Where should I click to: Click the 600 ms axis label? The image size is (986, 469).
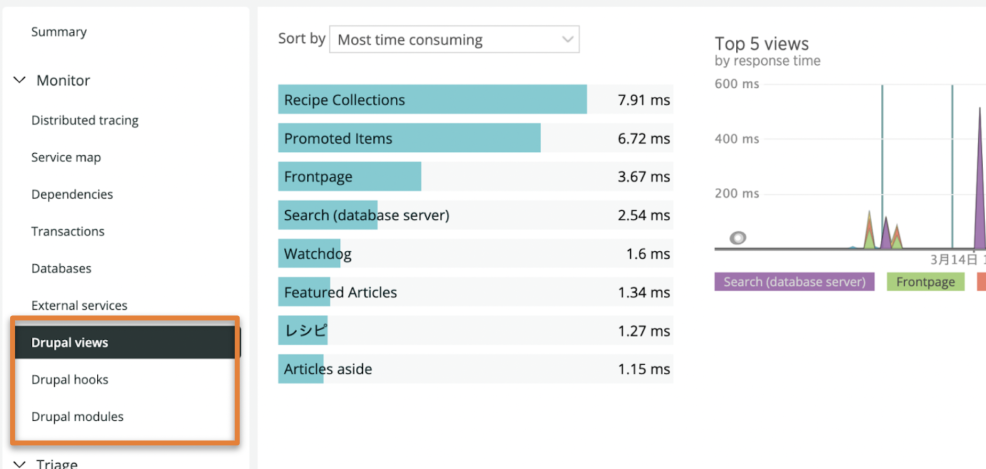(x=737, y=84)
